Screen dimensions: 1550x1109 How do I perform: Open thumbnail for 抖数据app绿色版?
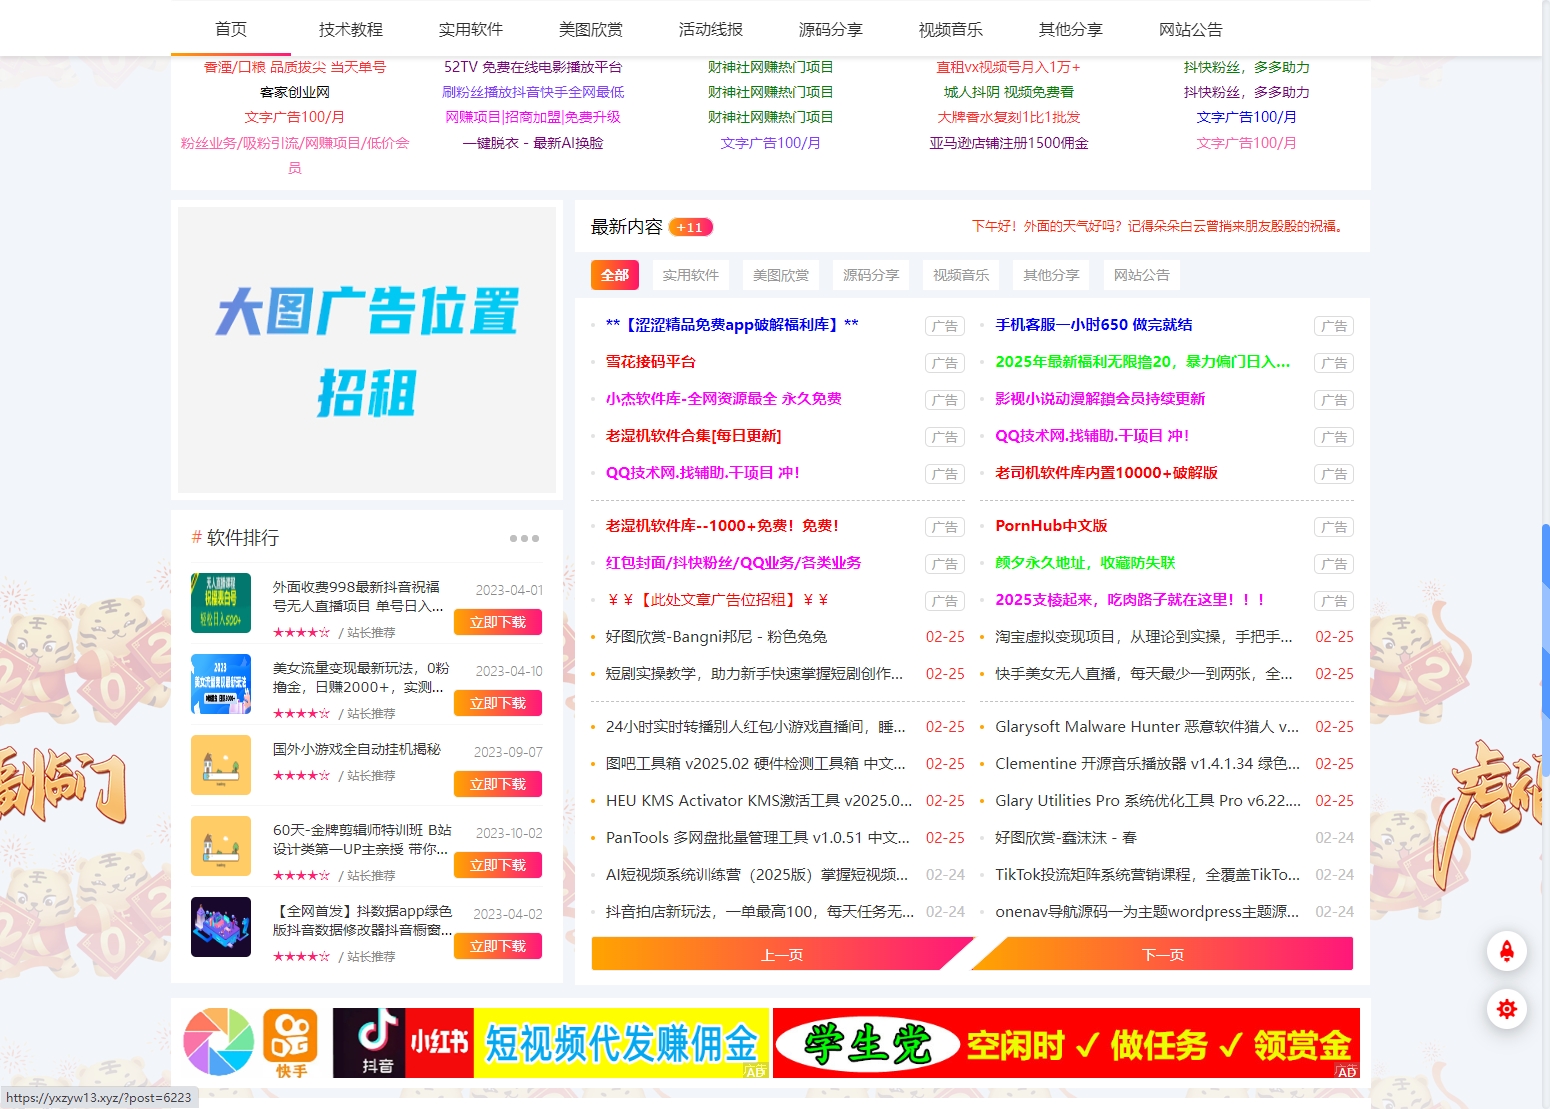221,927
